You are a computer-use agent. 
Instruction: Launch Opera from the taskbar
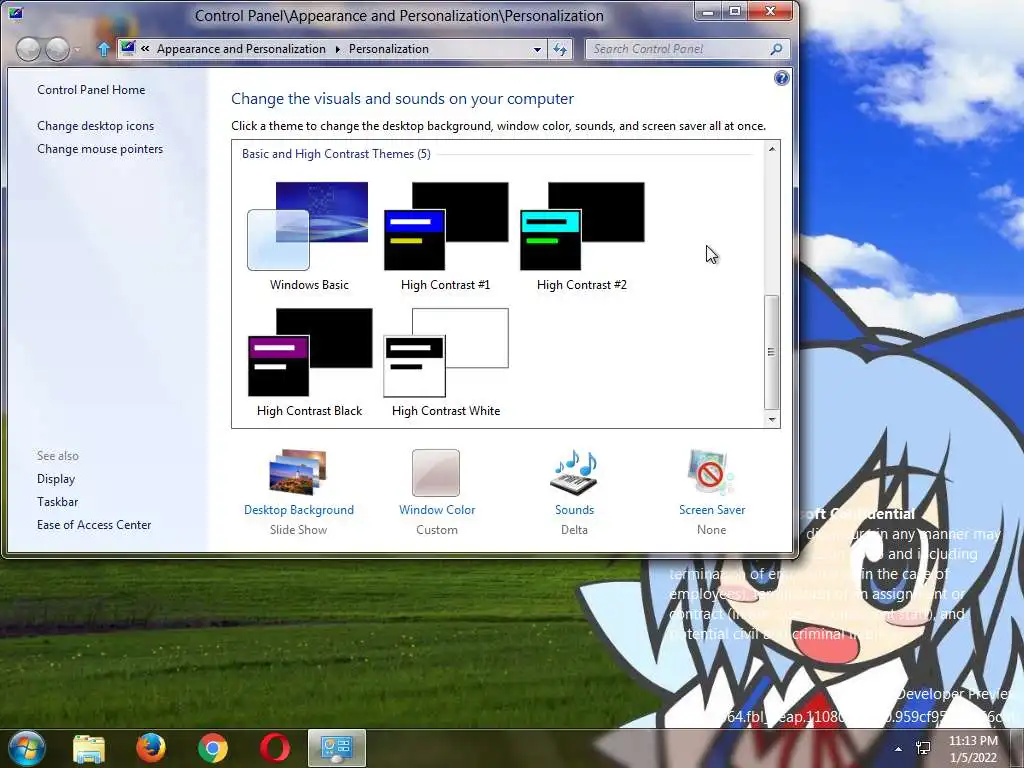[275, 748]
